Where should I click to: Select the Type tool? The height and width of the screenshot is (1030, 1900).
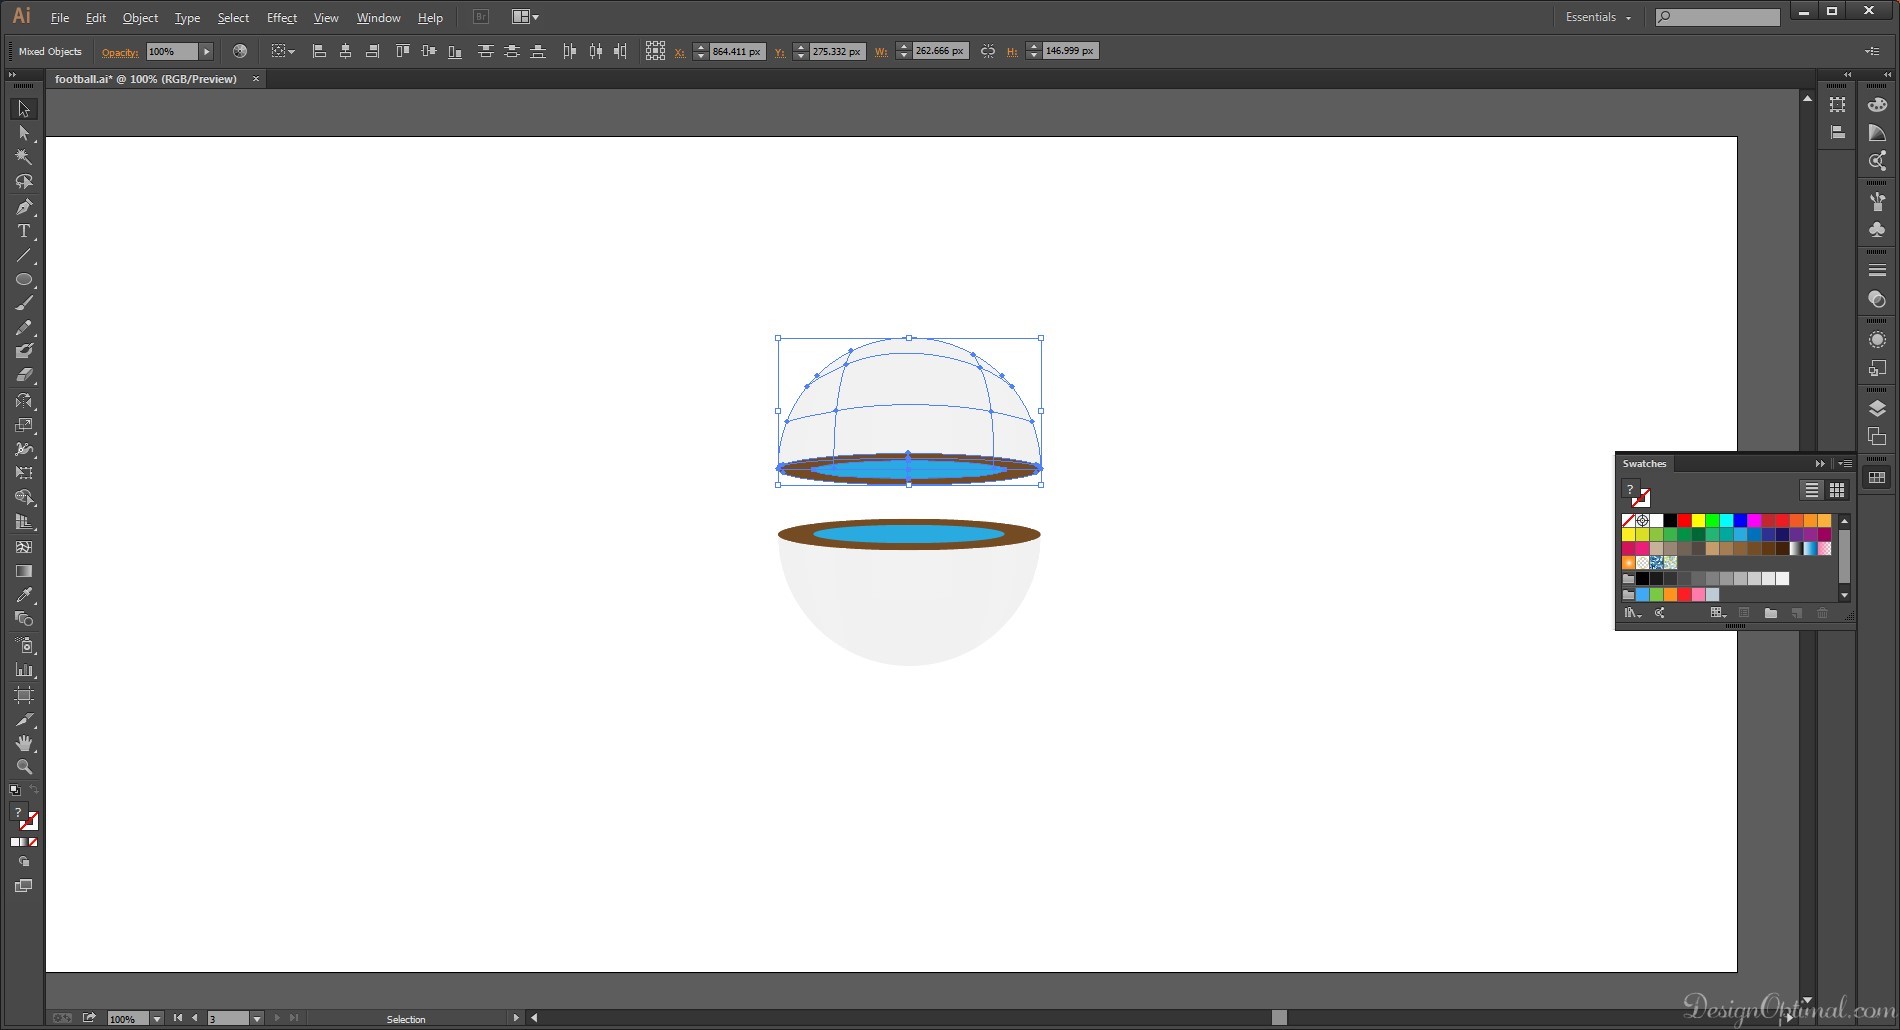tap(24, 231)
